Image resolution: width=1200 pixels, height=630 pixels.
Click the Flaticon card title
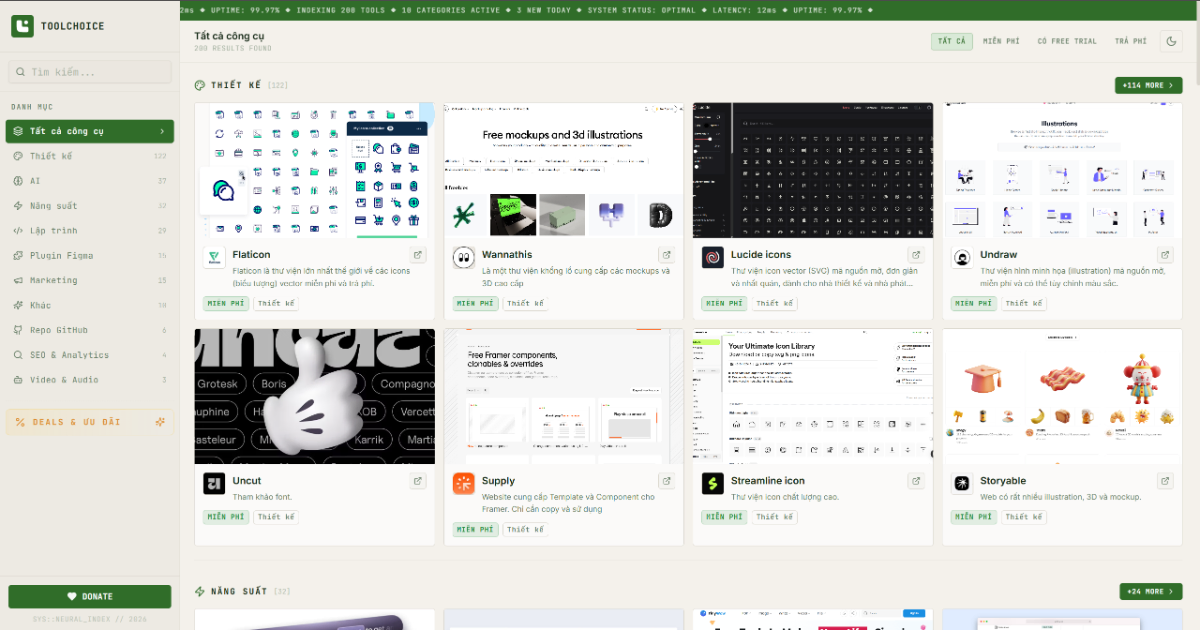pos(251,255)
